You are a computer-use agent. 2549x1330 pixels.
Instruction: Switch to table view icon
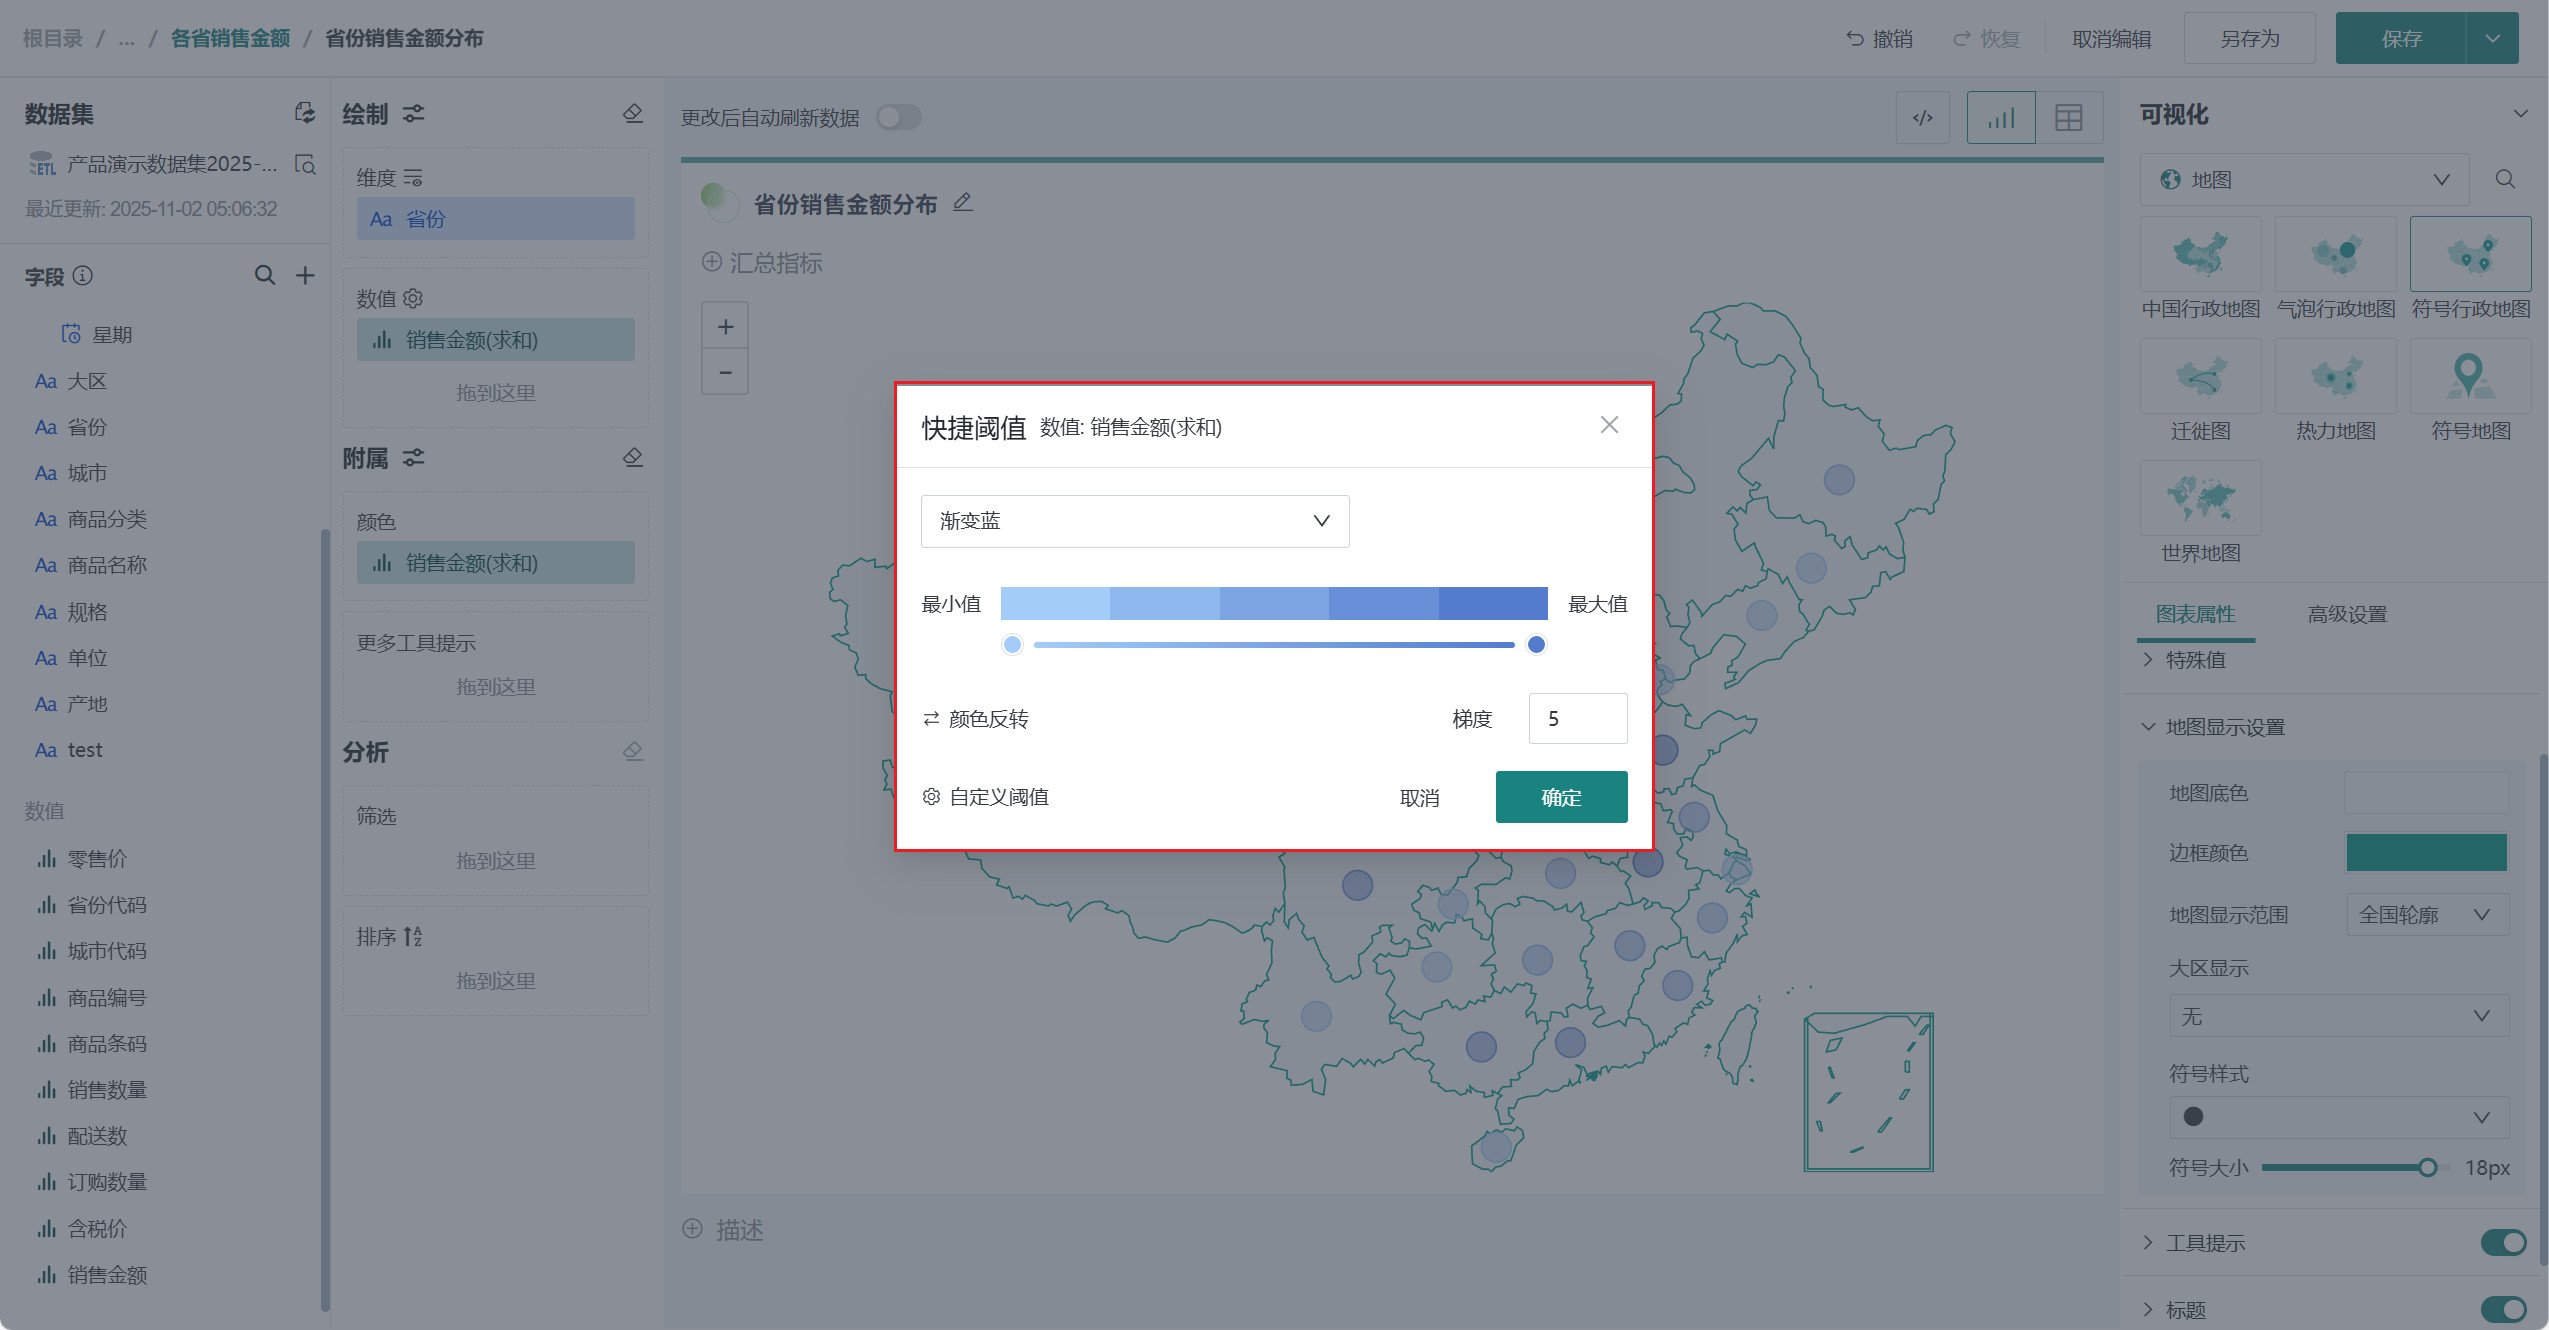click(2068, 118)
